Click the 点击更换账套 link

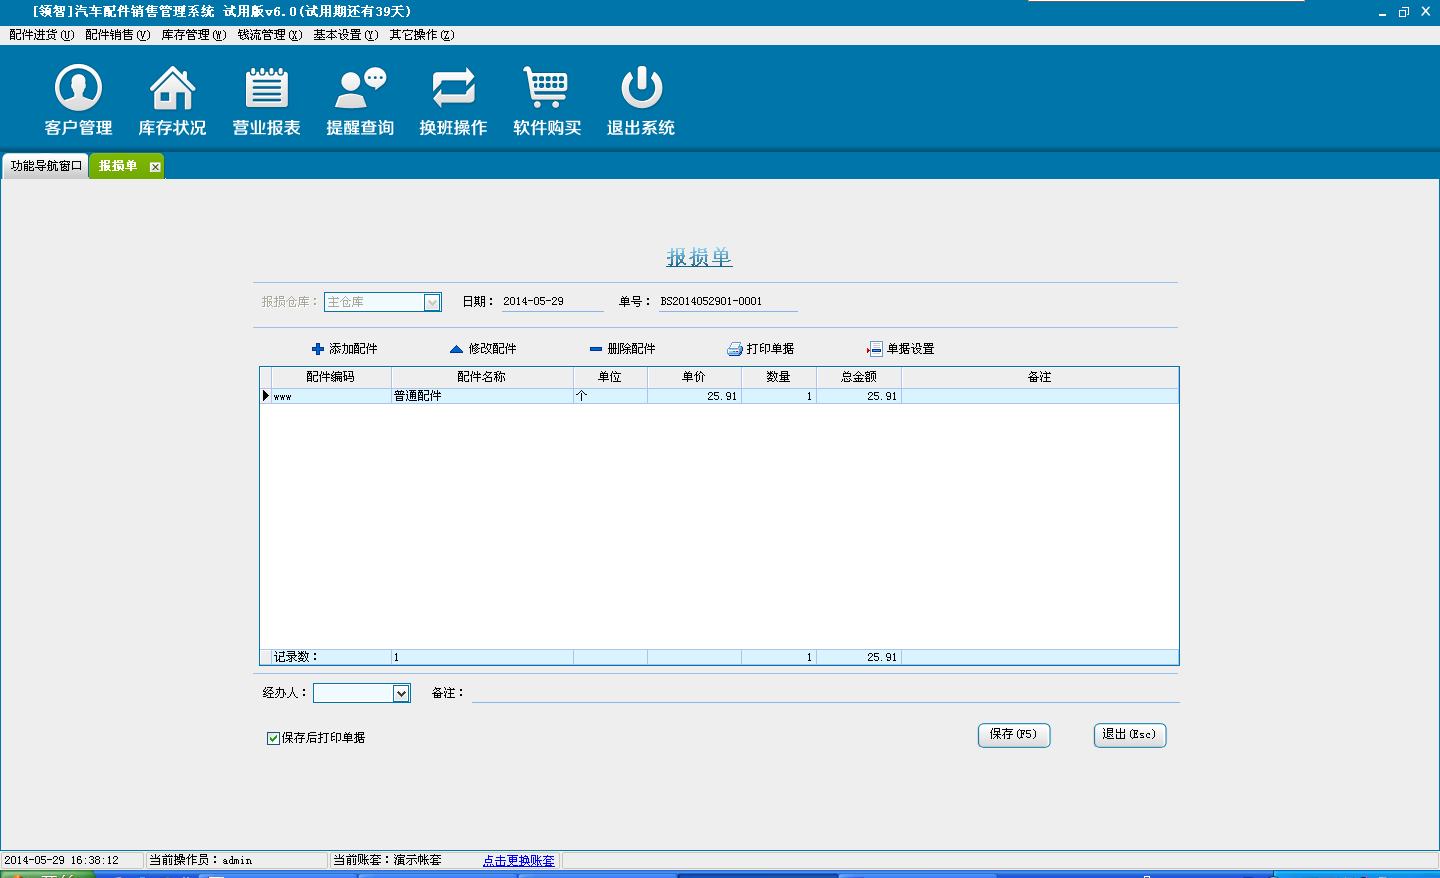tap(518, 861)
